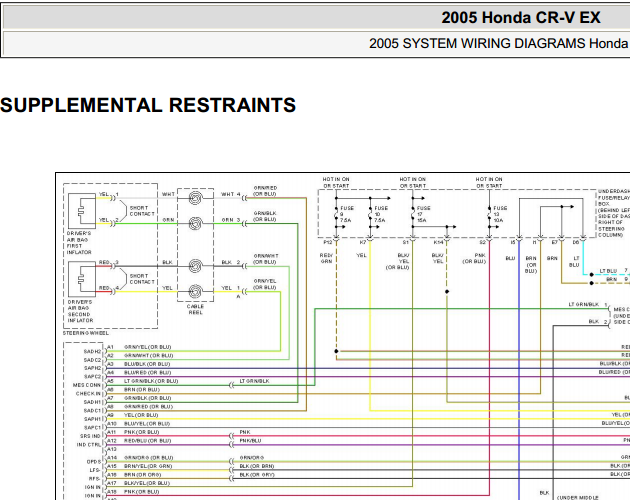Click "SHORT CONTACT" in second inflator box

point(142,279)
